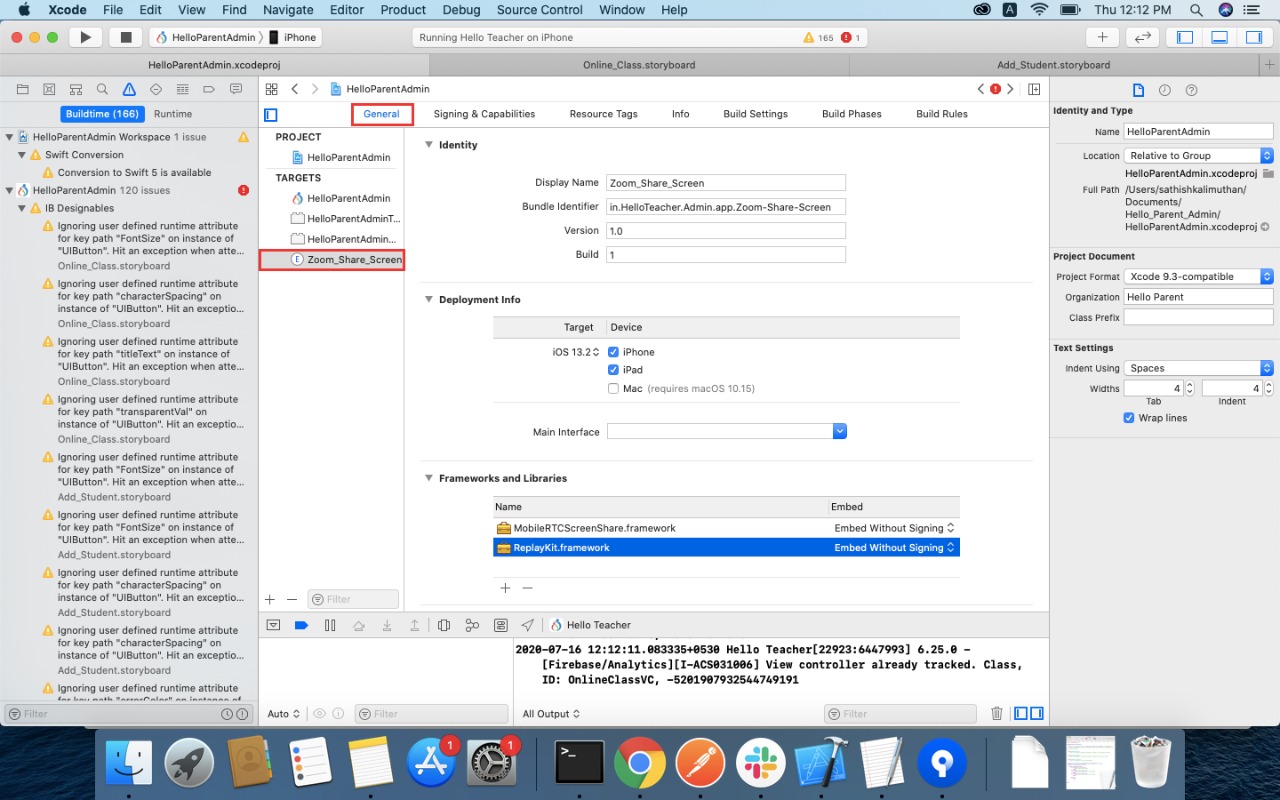Open Simulate Location arrow in the debug bar

pyautogui.click(x=528, y=626)
